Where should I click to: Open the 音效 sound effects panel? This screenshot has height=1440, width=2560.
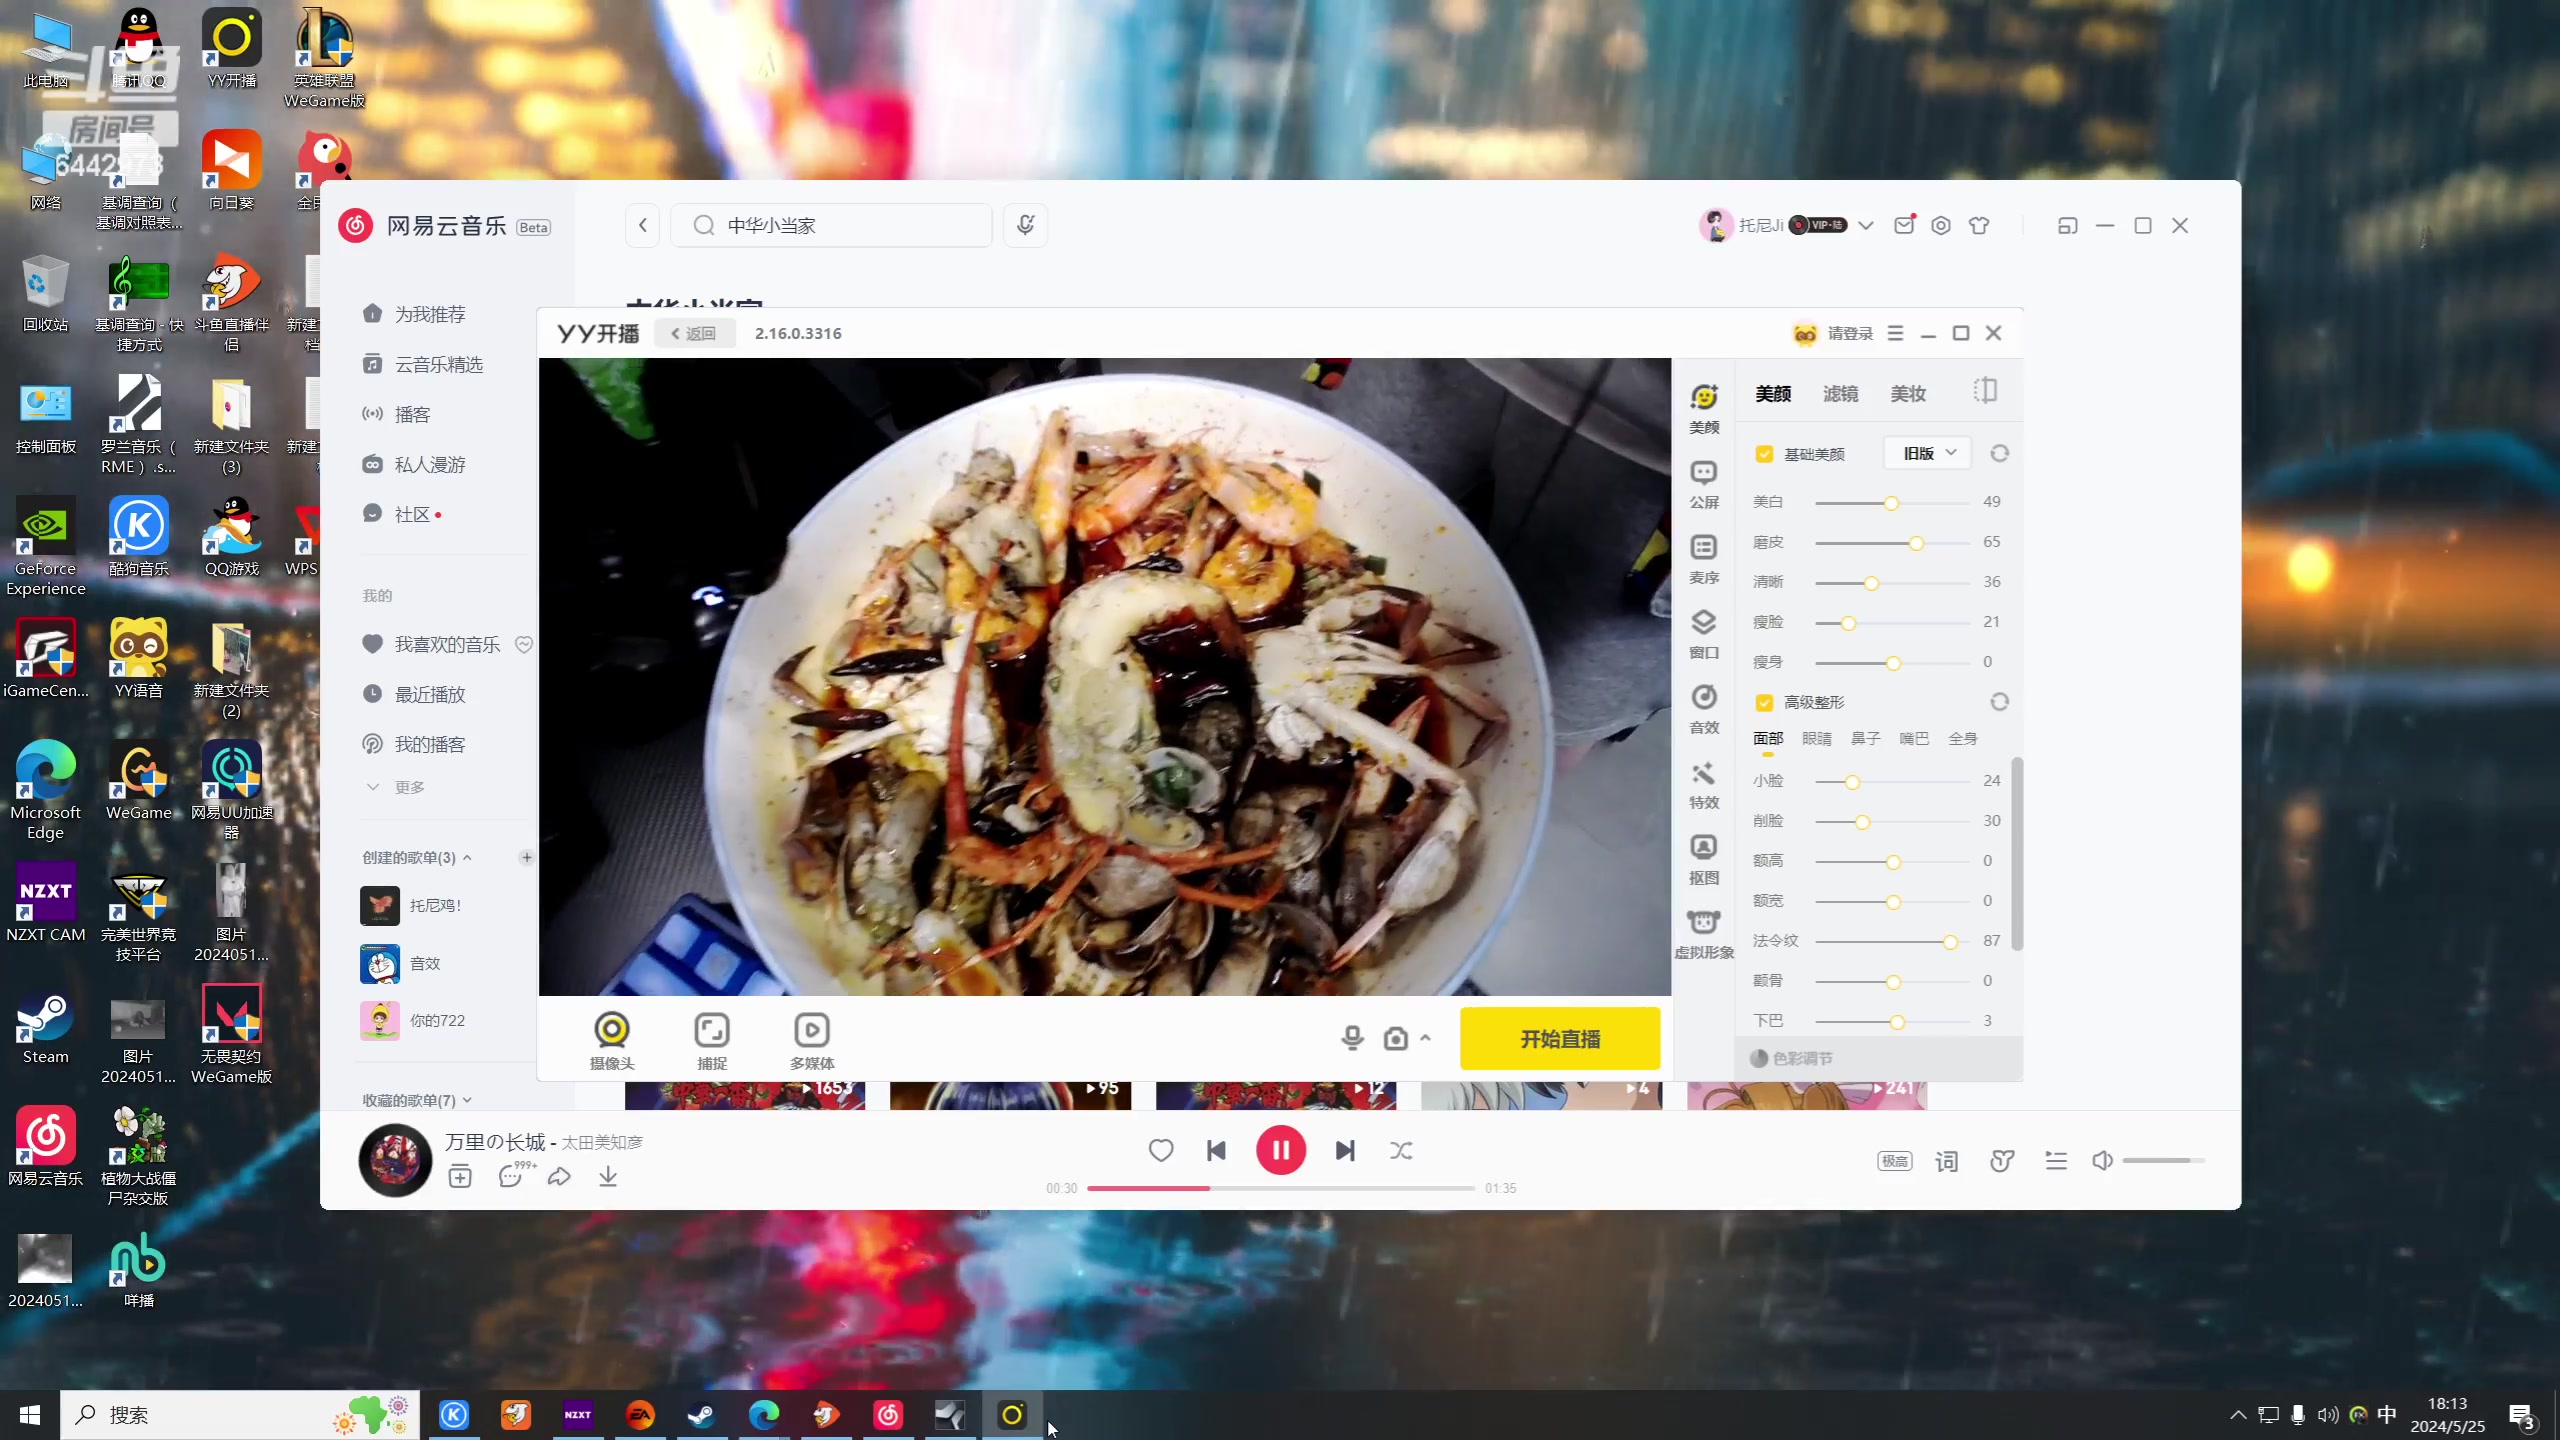pyautogui.click(x=1704, y=709)
